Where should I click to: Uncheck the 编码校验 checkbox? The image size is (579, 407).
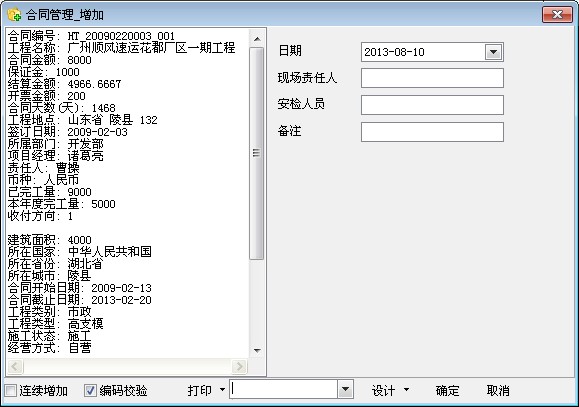pos(90,390)
